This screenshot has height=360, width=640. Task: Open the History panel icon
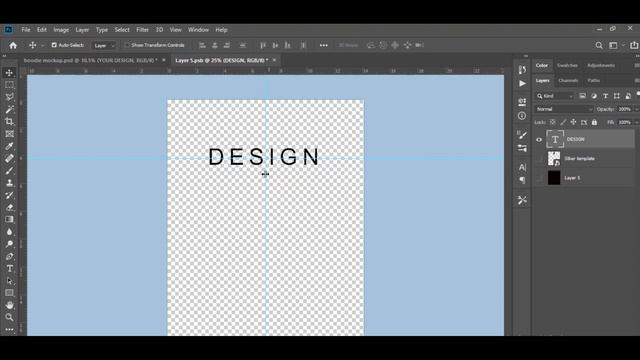[x=522, y=70]
